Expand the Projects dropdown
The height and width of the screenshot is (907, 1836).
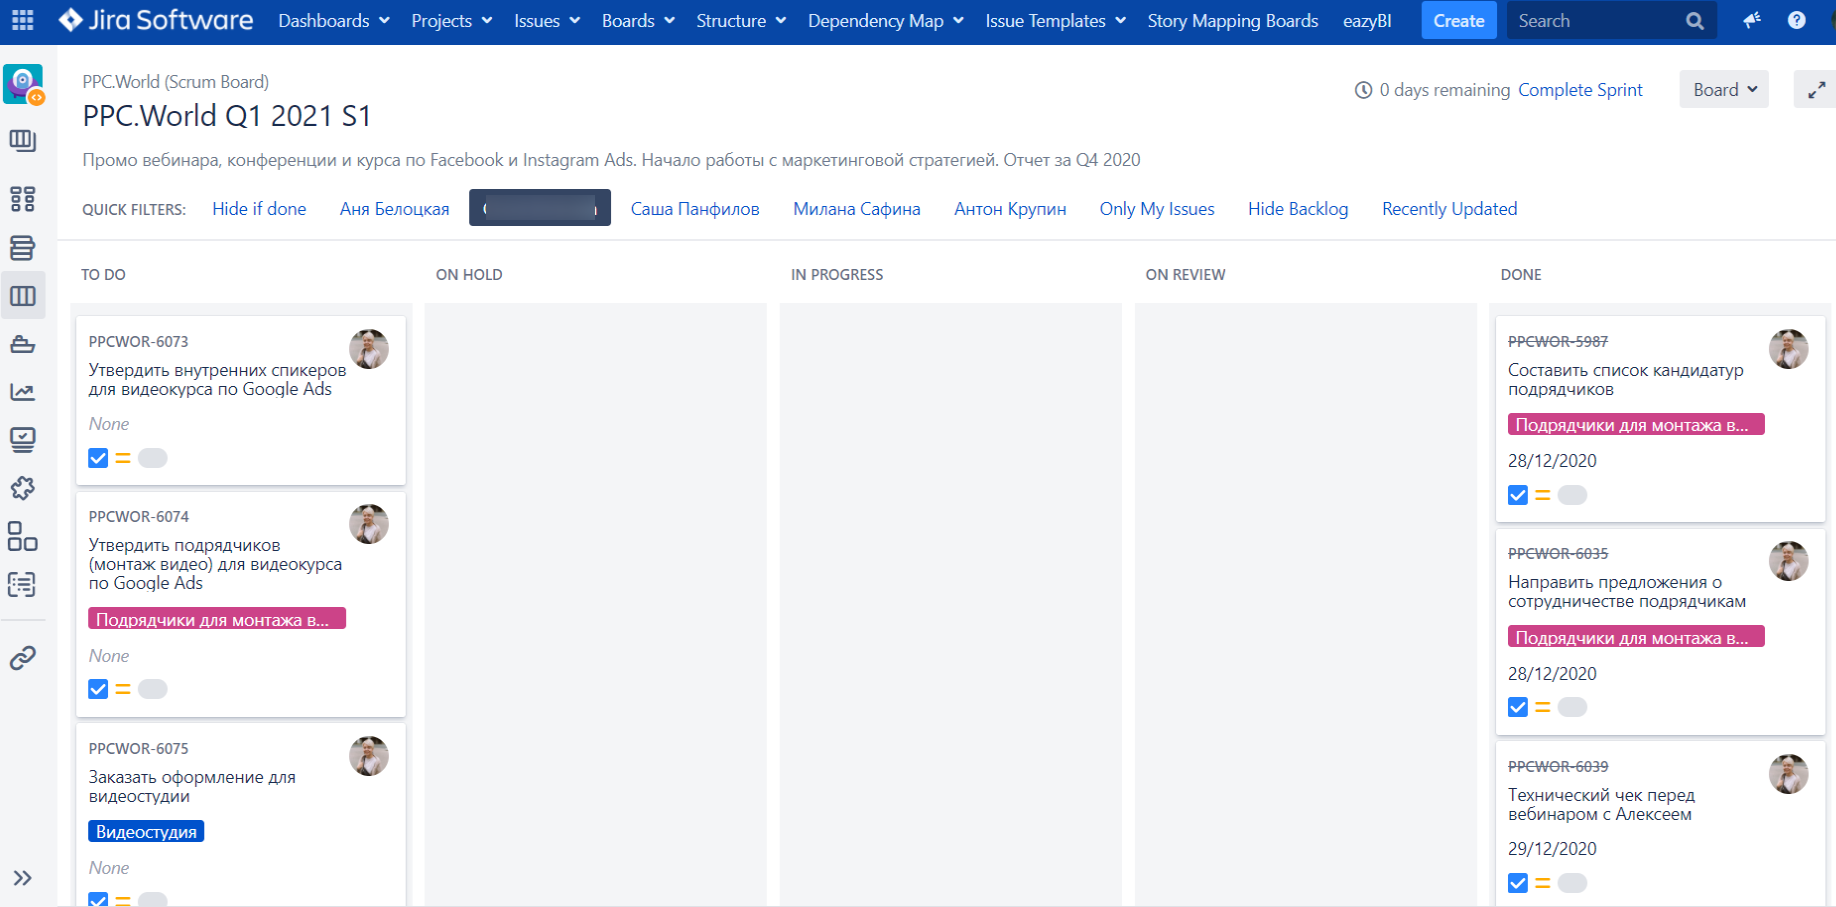(x=452, y=21)
